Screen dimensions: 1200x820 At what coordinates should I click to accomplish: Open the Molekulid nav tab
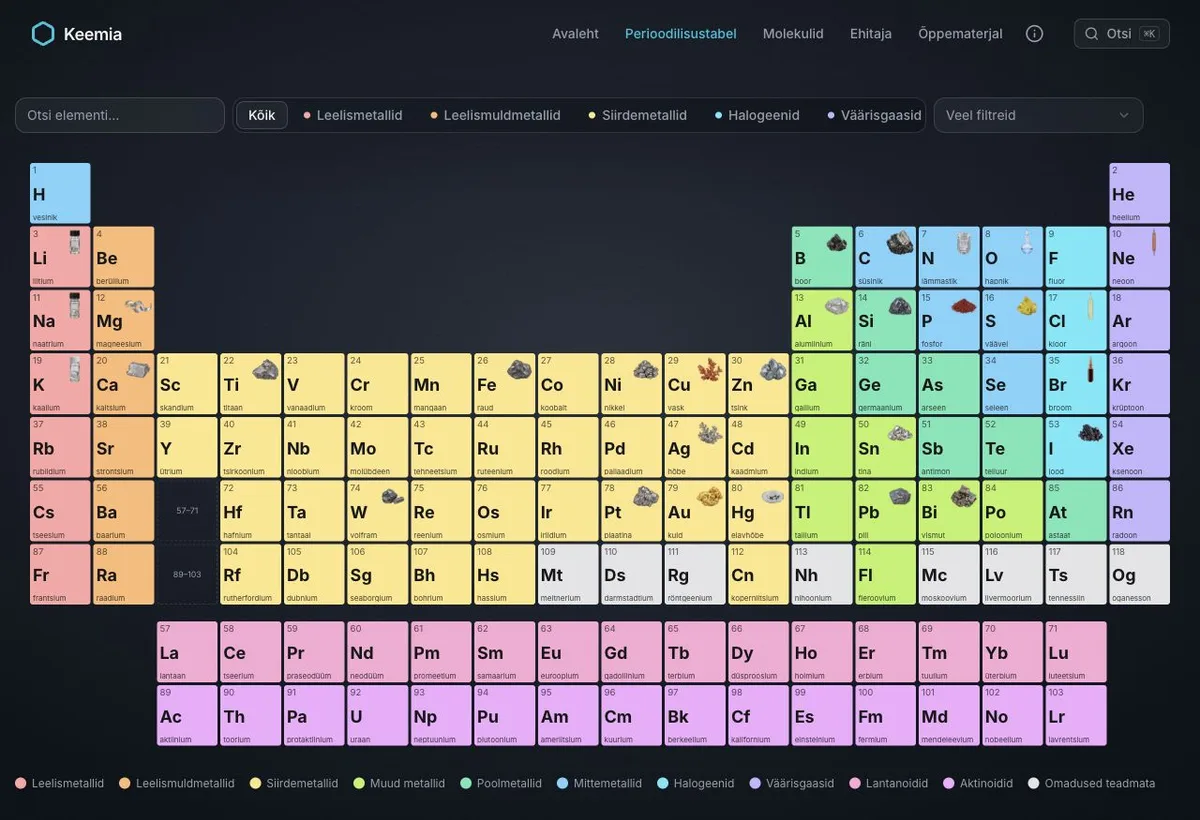tap(793, 34)
